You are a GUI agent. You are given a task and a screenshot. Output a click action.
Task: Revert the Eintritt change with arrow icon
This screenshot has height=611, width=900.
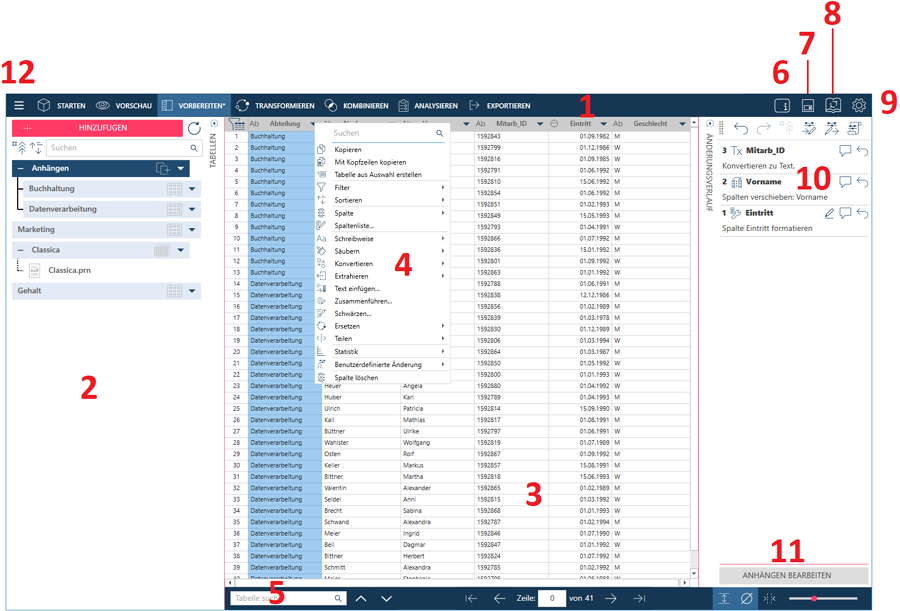(862, 214)
